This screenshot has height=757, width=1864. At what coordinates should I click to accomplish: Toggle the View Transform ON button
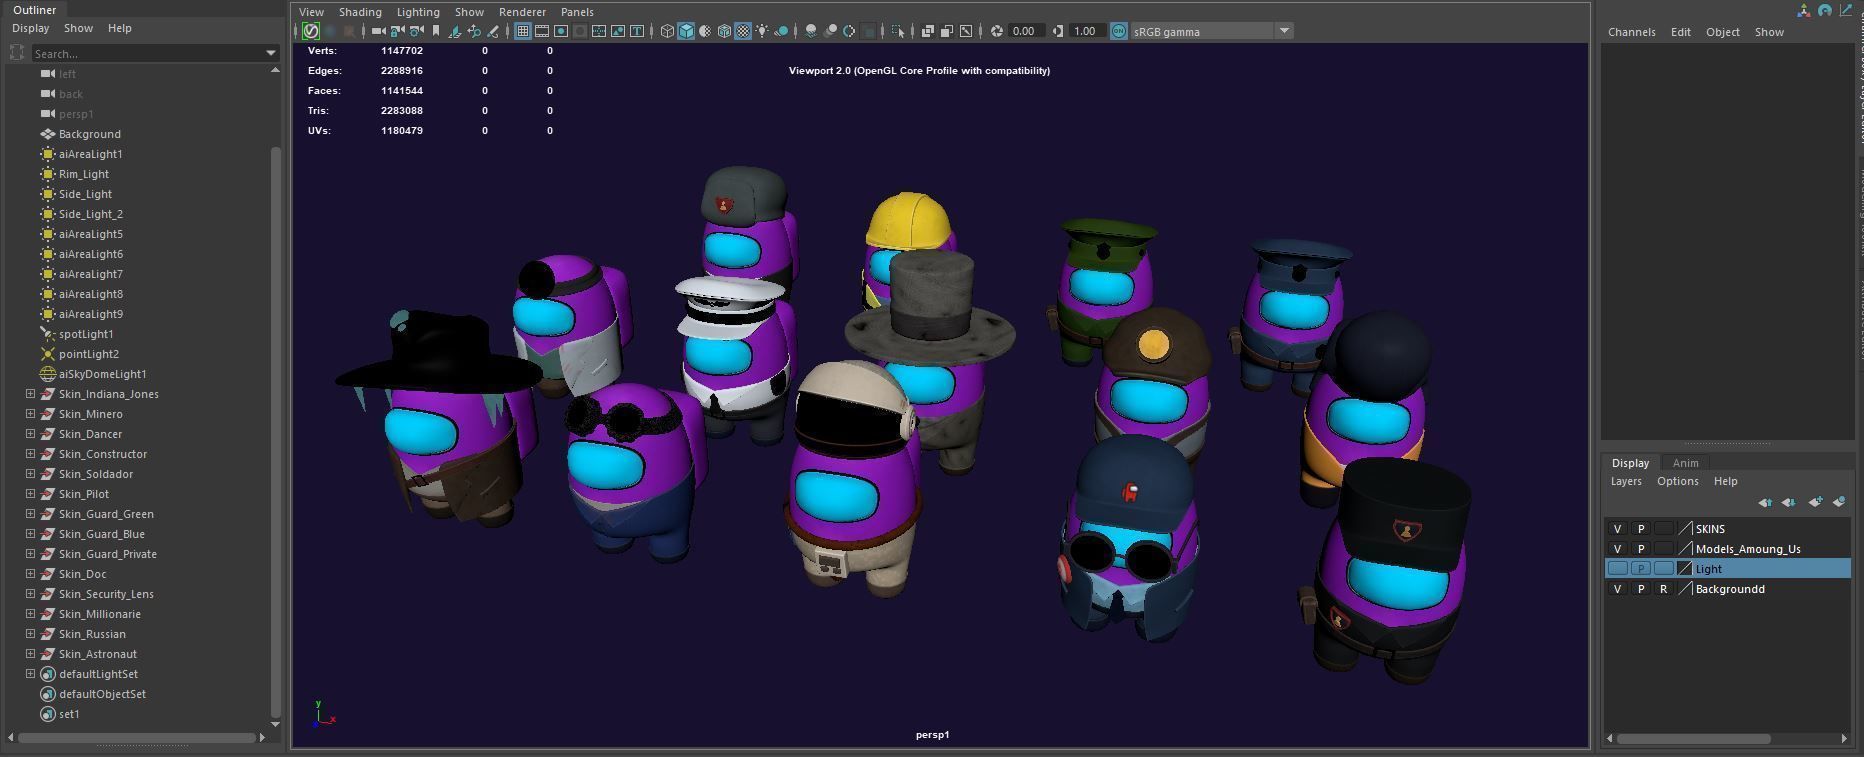coord(1118,31)
